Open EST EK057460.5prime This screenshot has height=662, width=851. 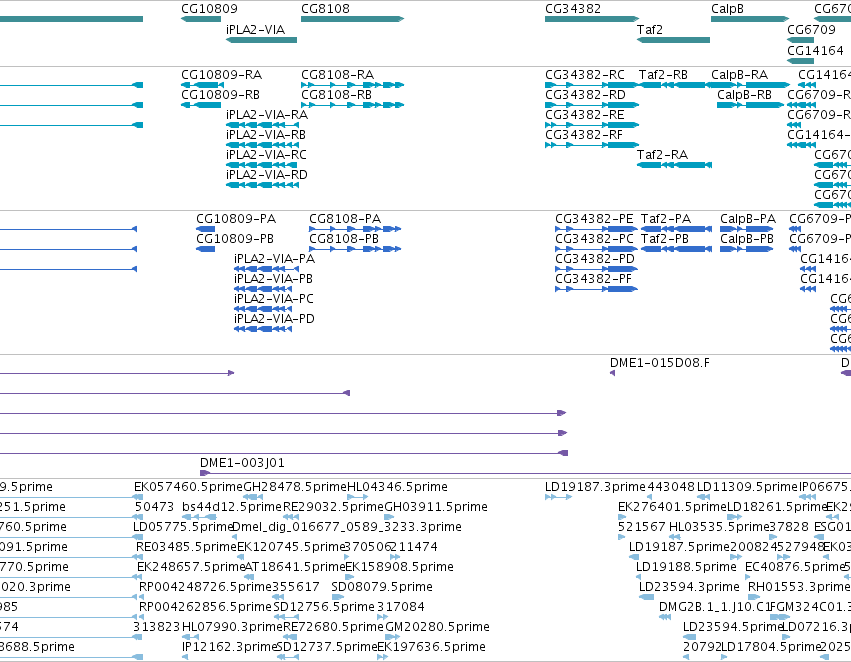click(x=138, y=496)
